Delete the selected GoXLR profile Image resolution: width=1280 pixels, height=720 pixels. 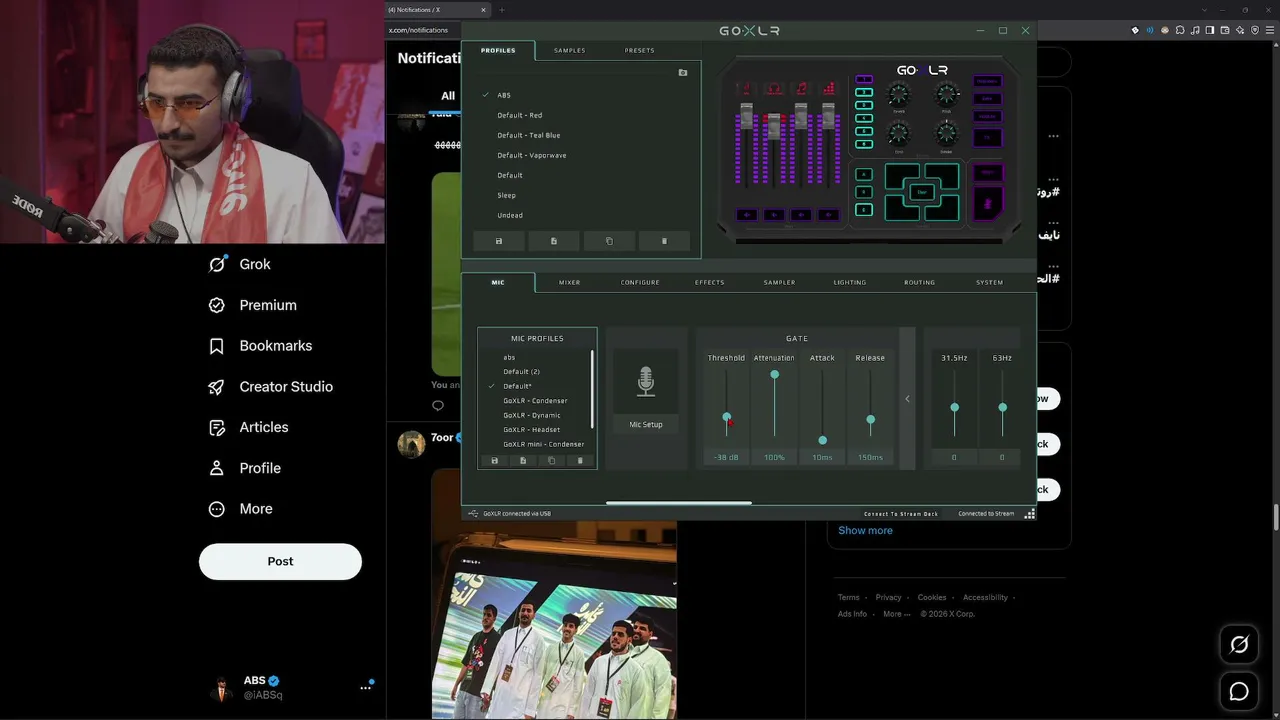664,241
